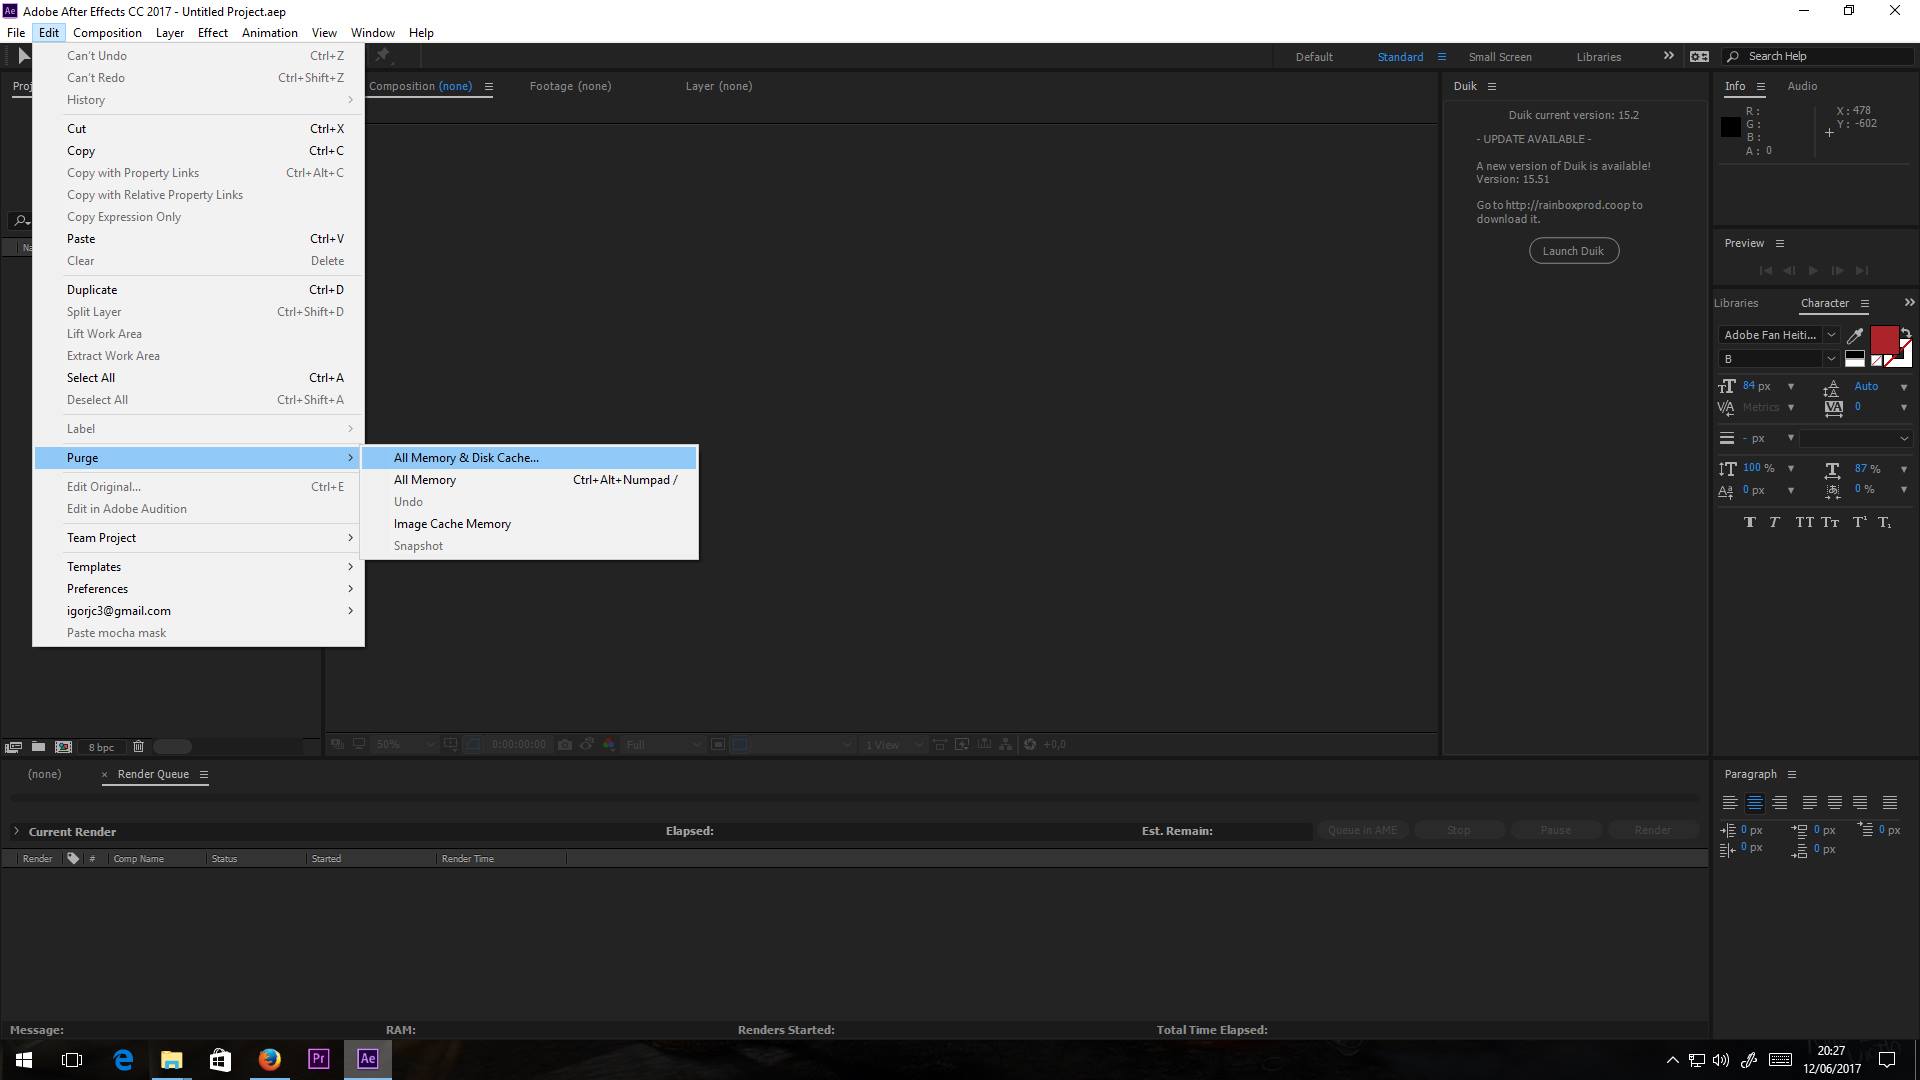1920x1080 pixels.
Task: Select the Libraries workspace
Action: [x=1599, y=57]
